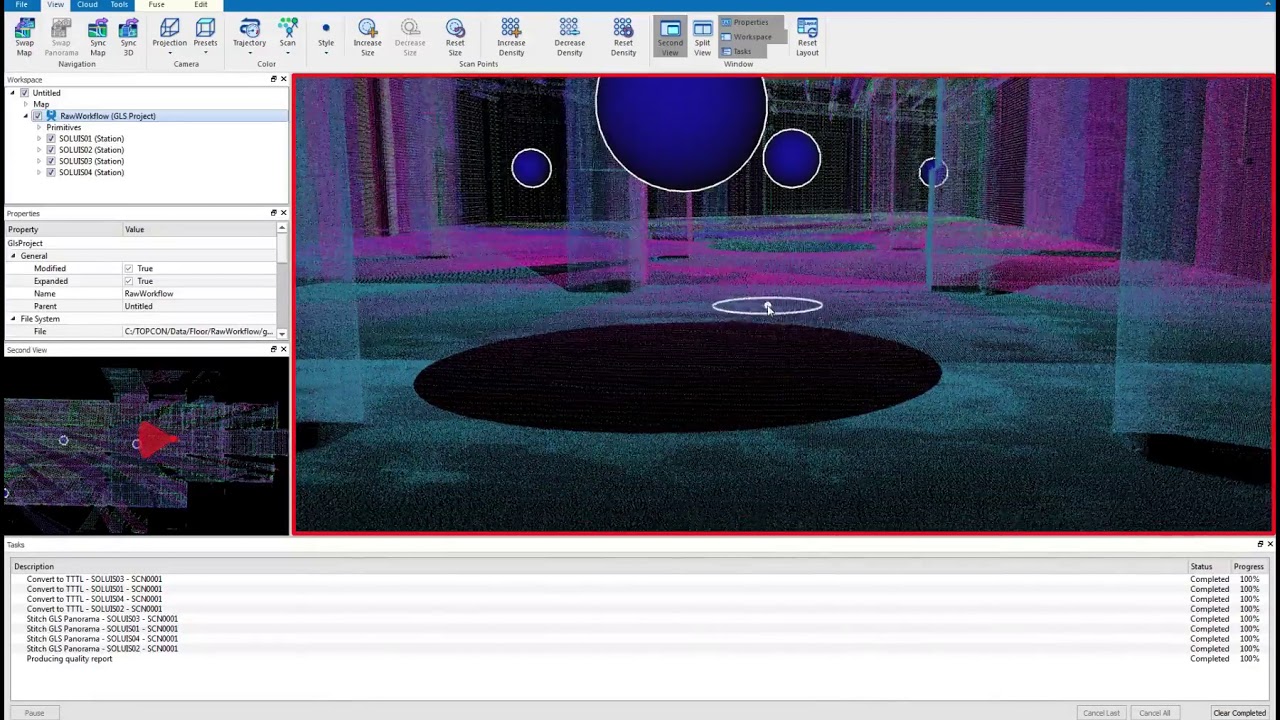The width and height of the screenshot is (1280, 720).
Task: Float the Properties panel with undock icon
Action: pos(273,213)
